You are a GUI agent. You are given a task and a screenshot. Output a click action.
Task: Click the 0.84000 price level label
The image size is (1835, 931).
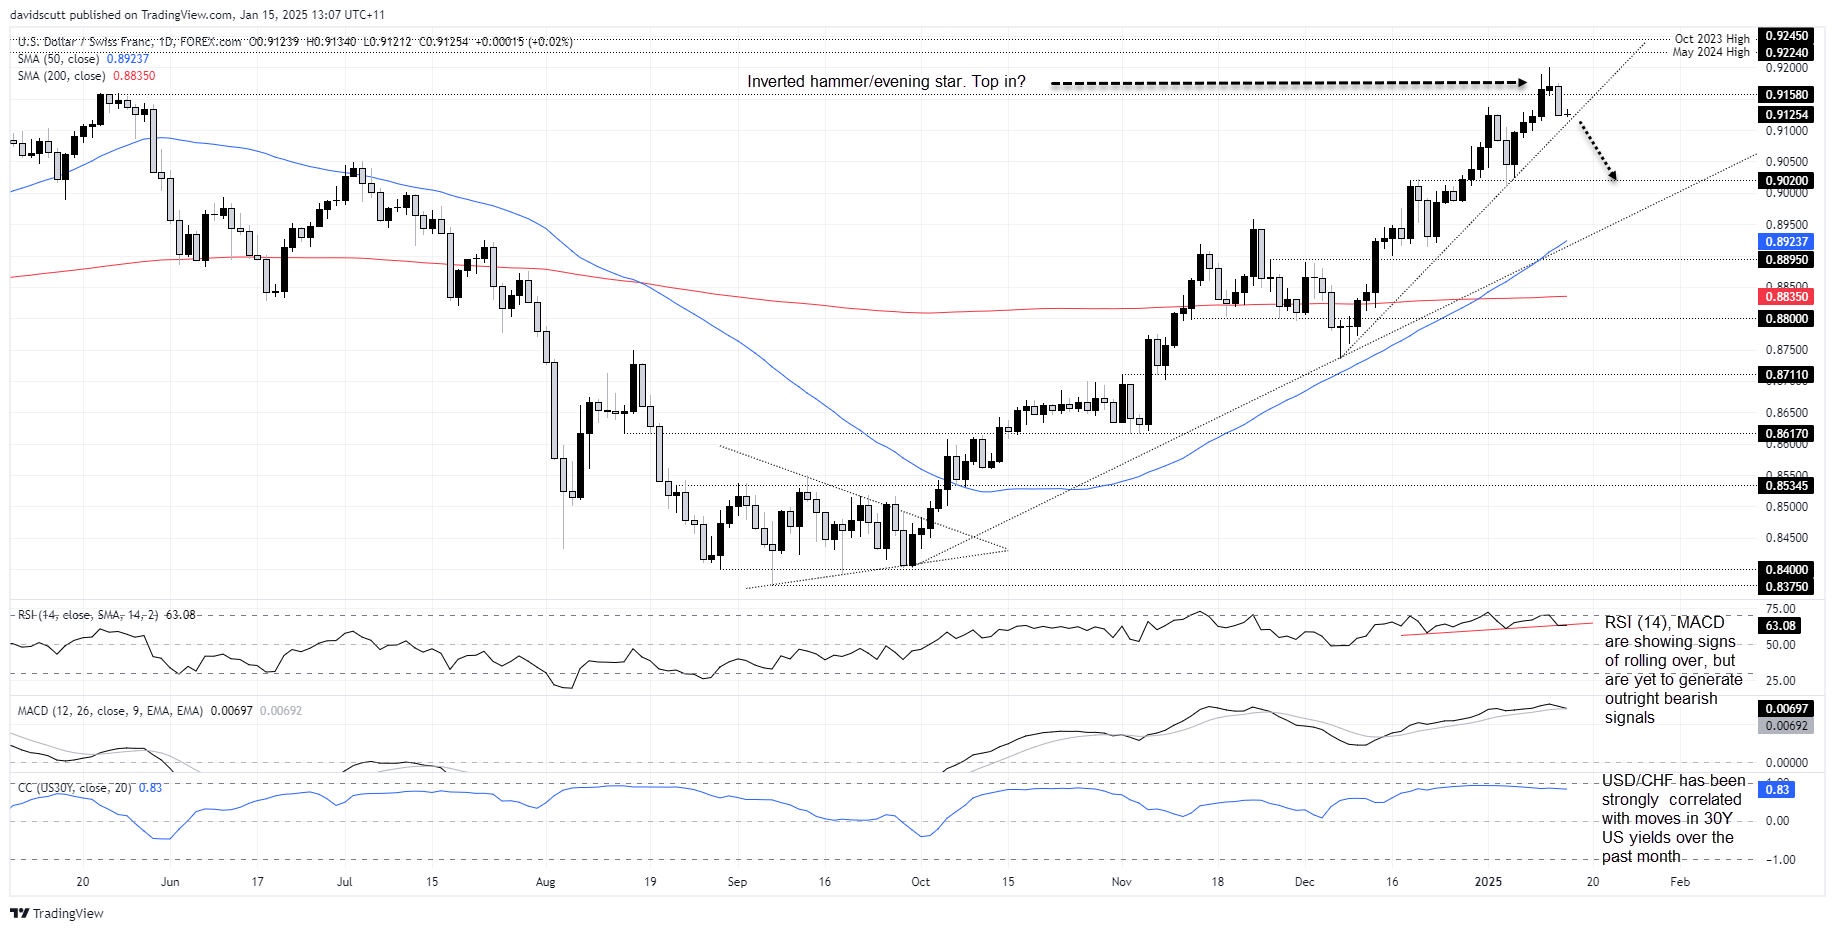click(1786, 570)
